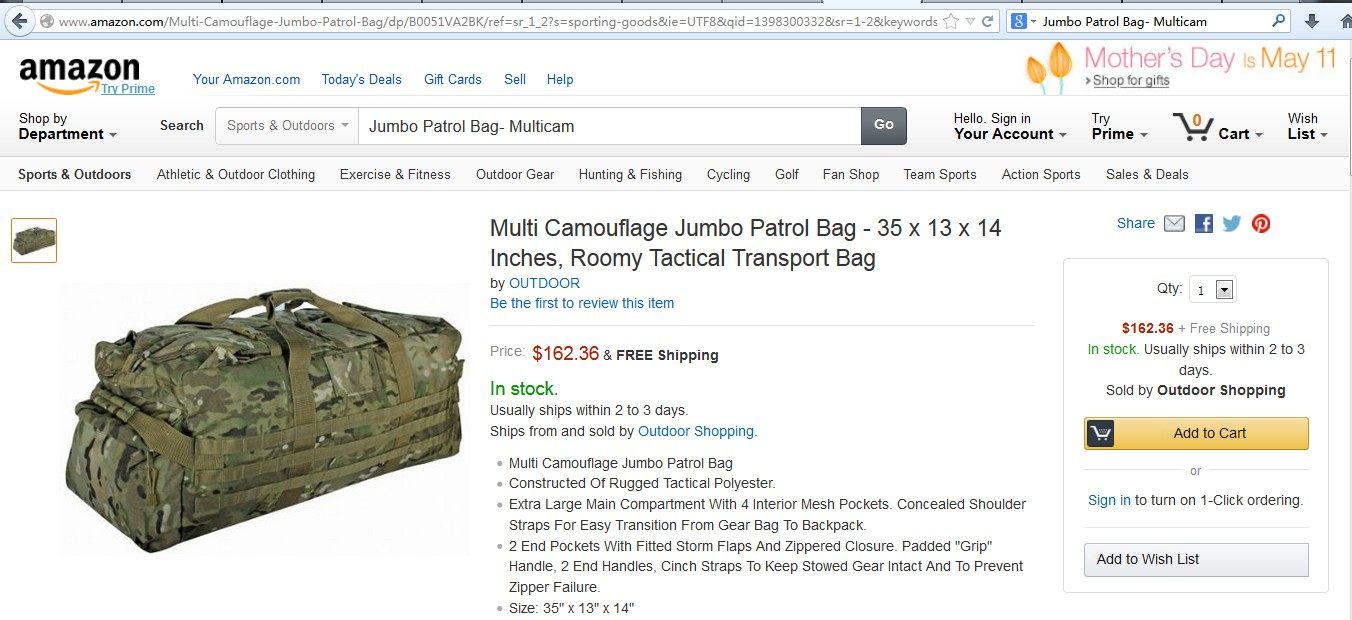Select the Today's Deals link
Screen dimensions: 1352x620
tap(361, 79)
